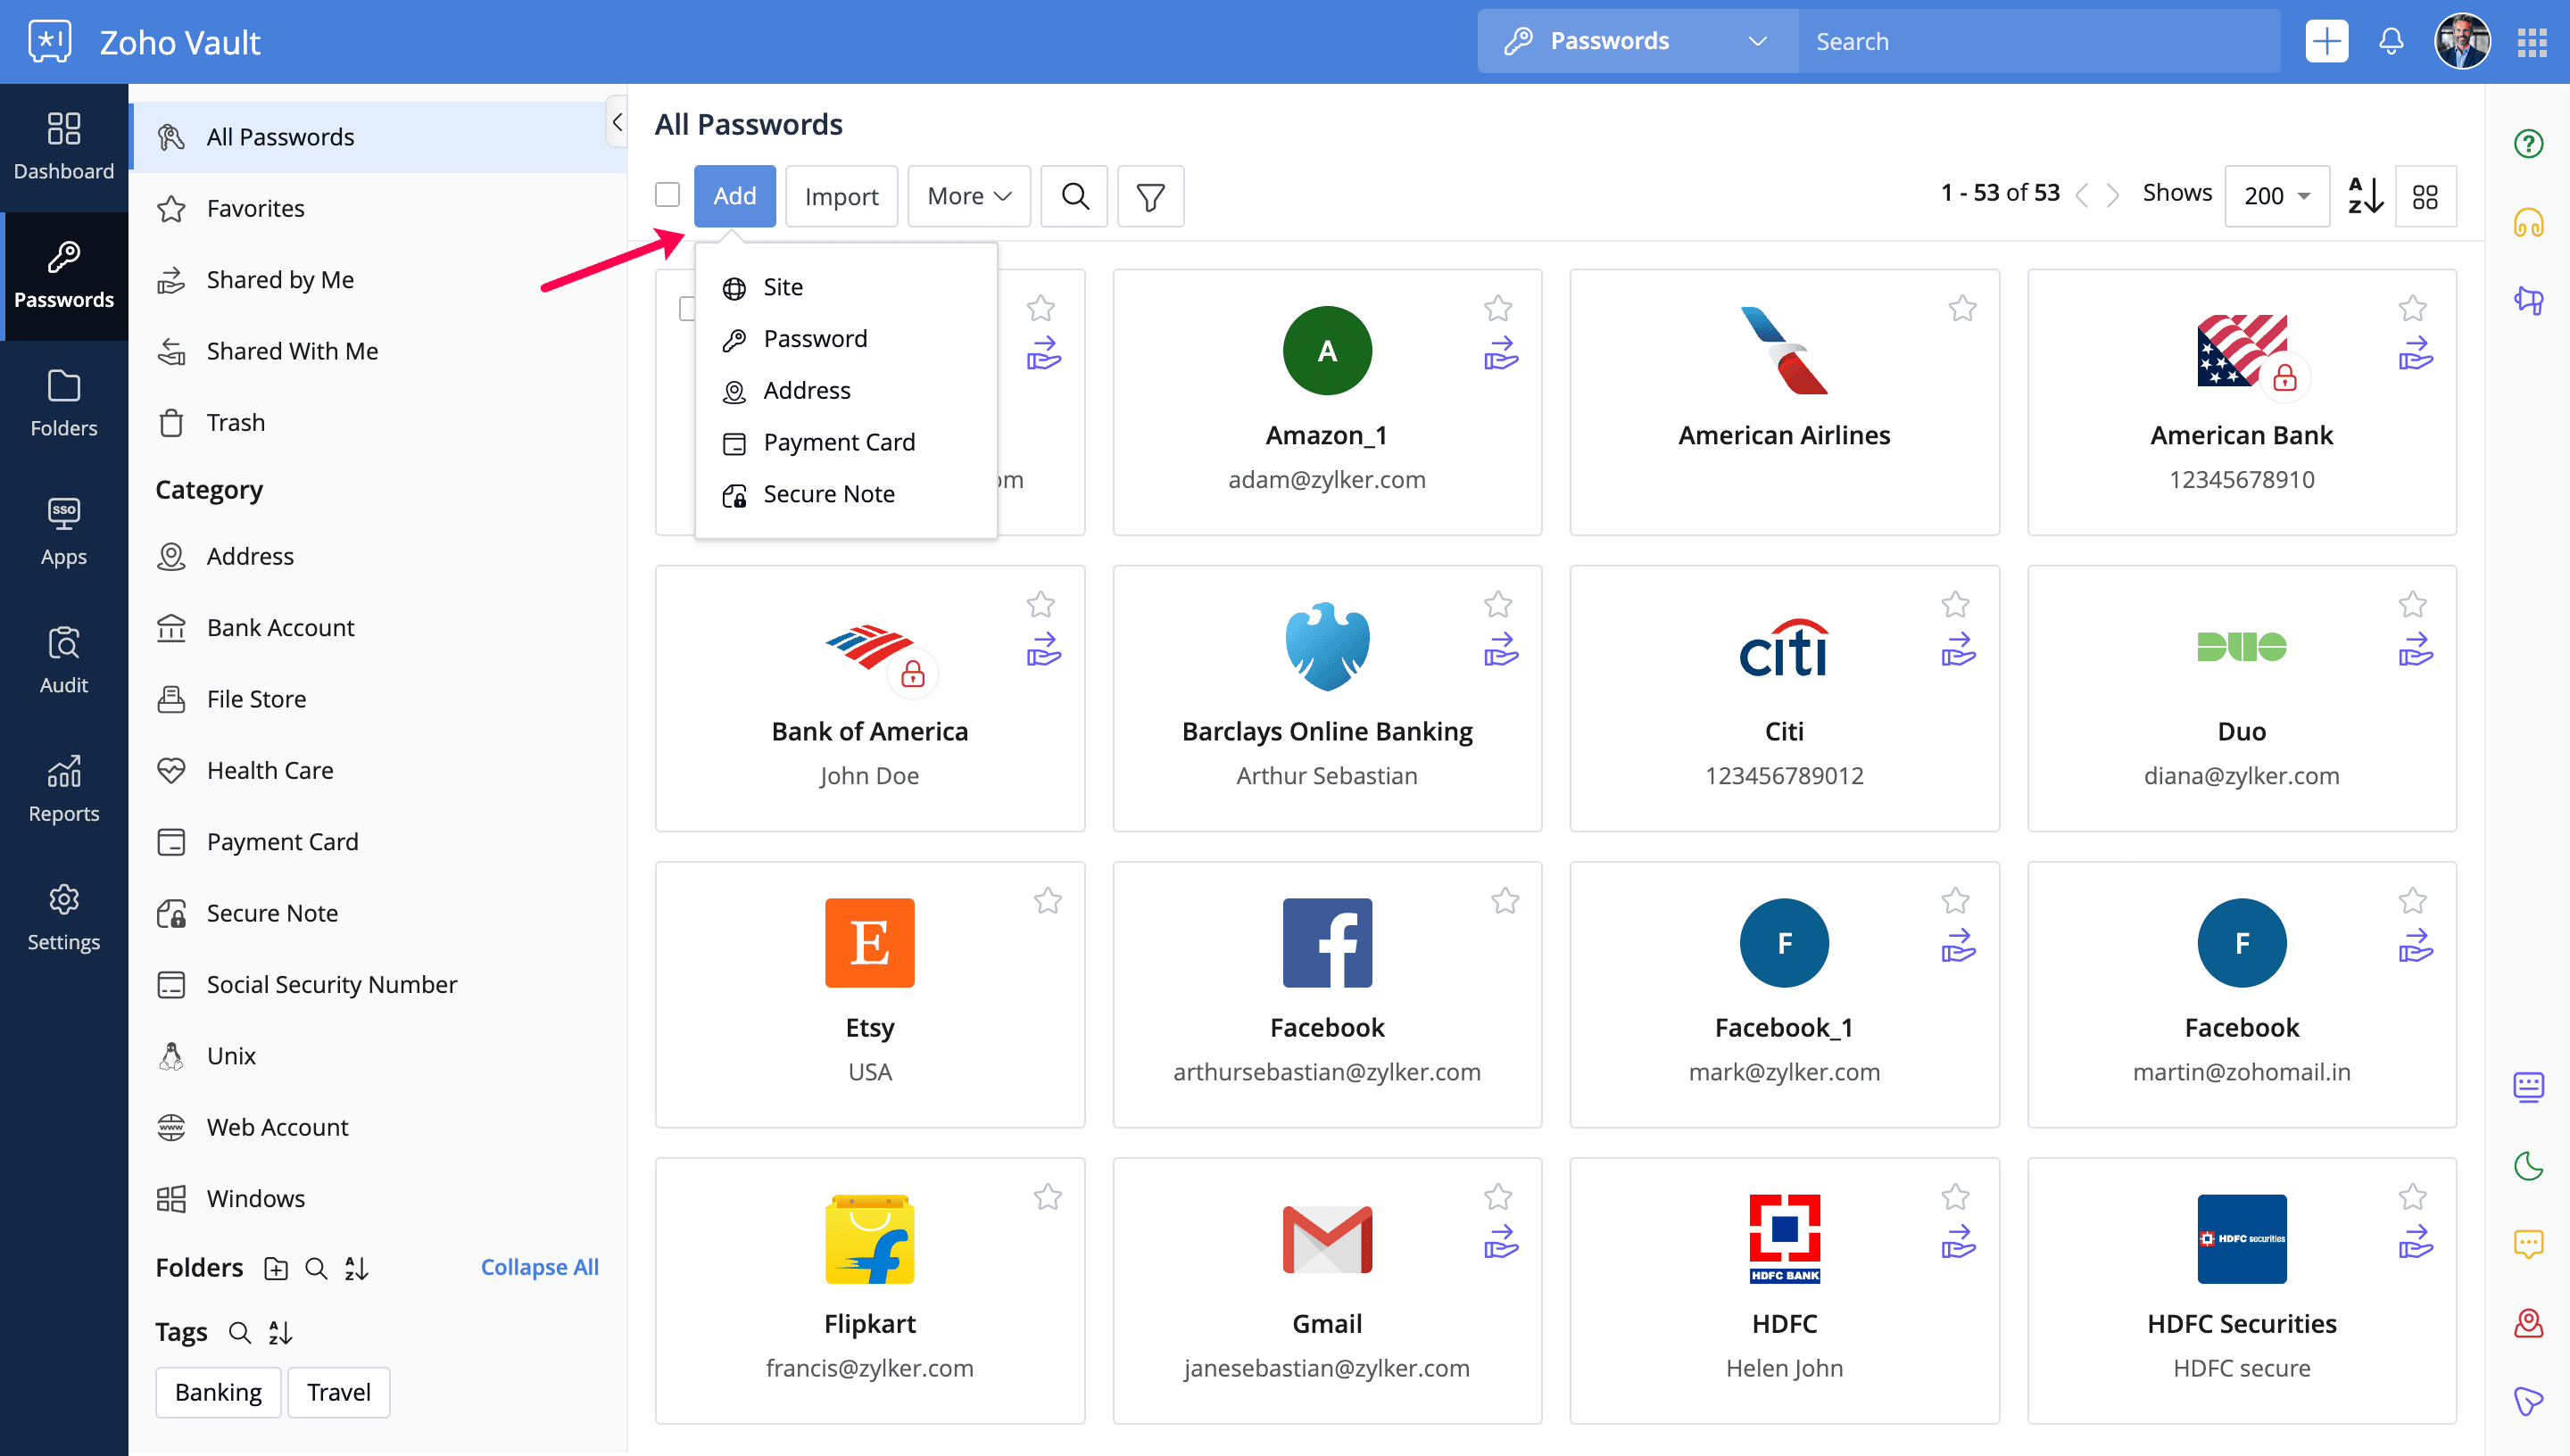Switch to grid view icon
This screenshot has height=1456, width=2570.
click(x=2425, y=196)
